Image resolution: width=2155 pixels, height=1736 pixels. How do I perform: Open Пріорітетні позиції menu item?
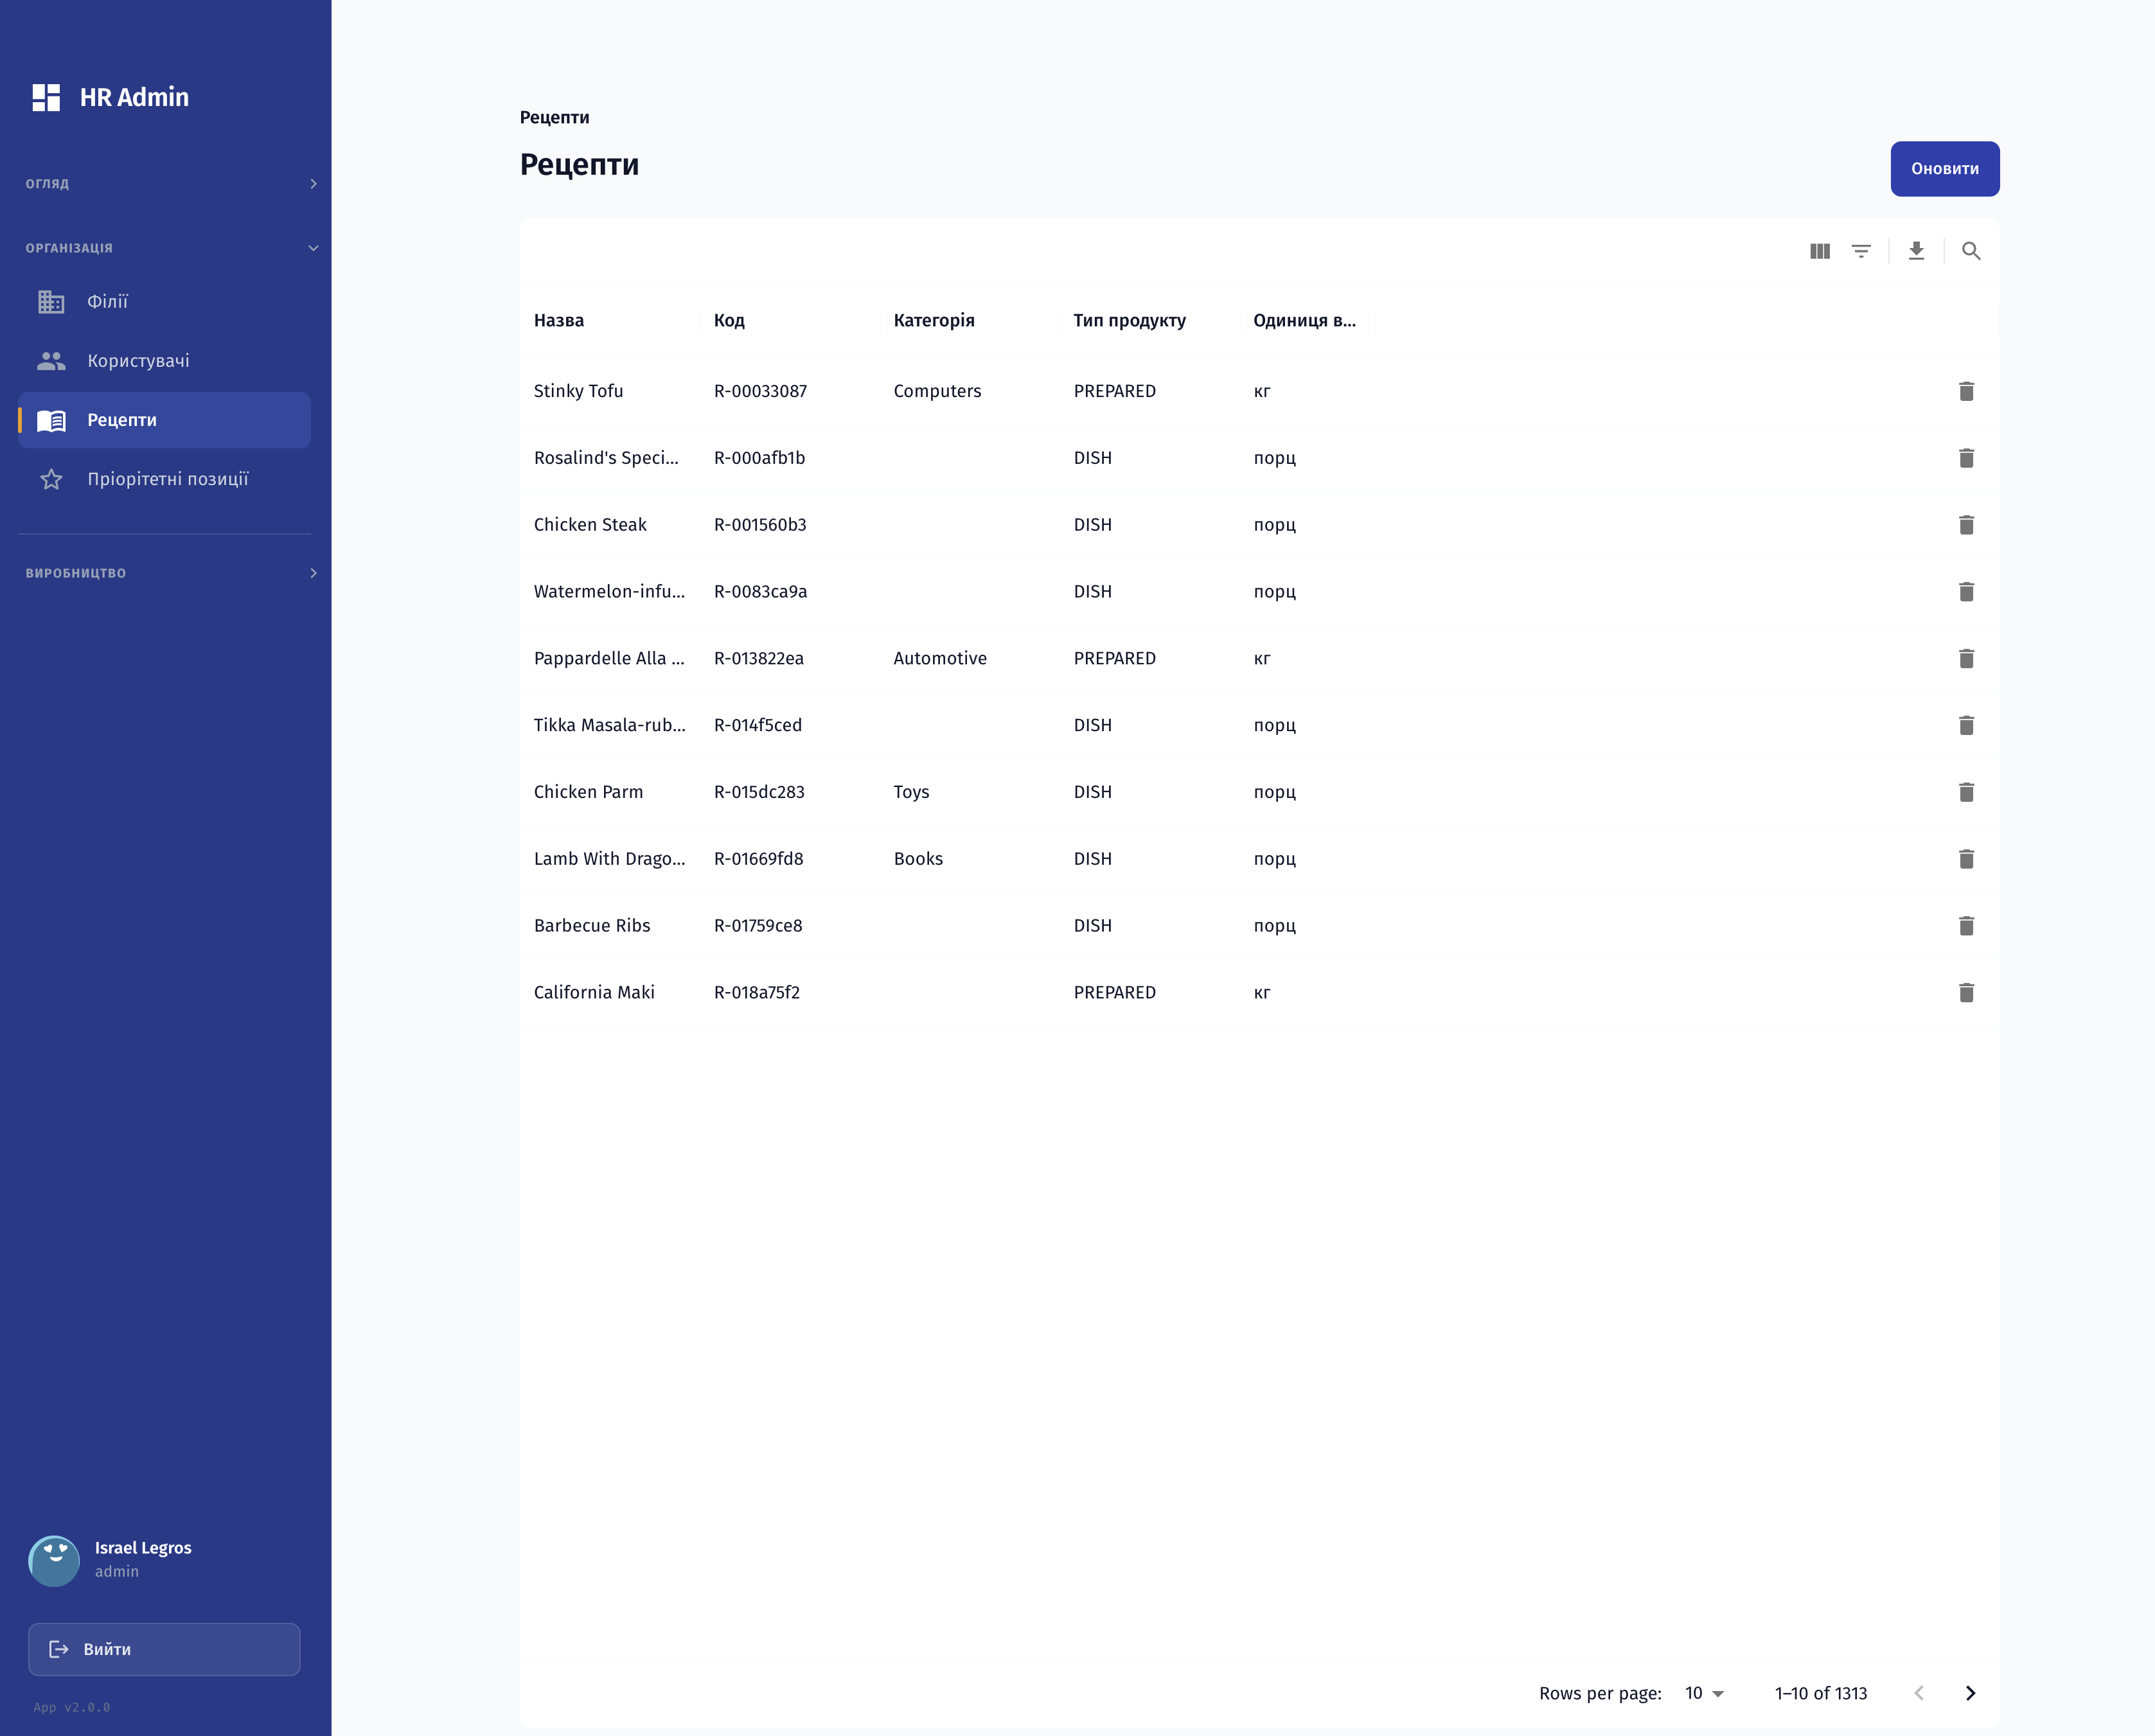164,480
